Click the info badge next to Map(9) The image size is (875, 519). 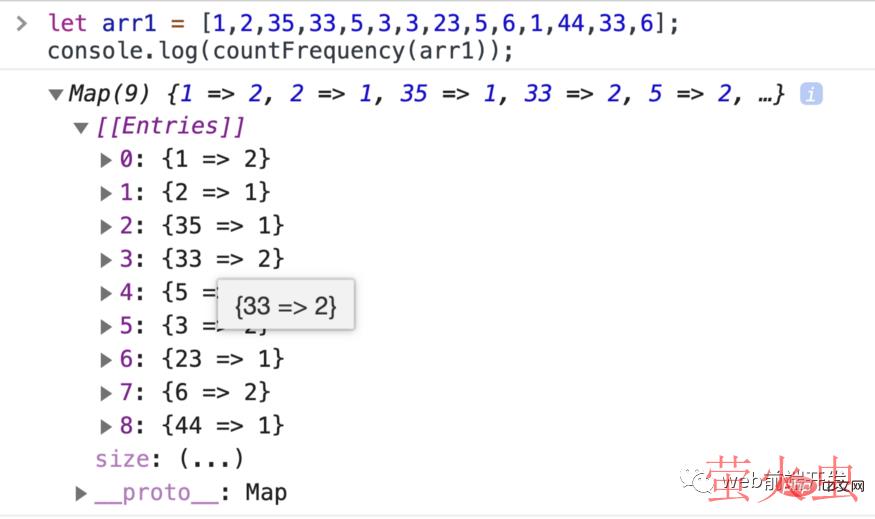811,94
